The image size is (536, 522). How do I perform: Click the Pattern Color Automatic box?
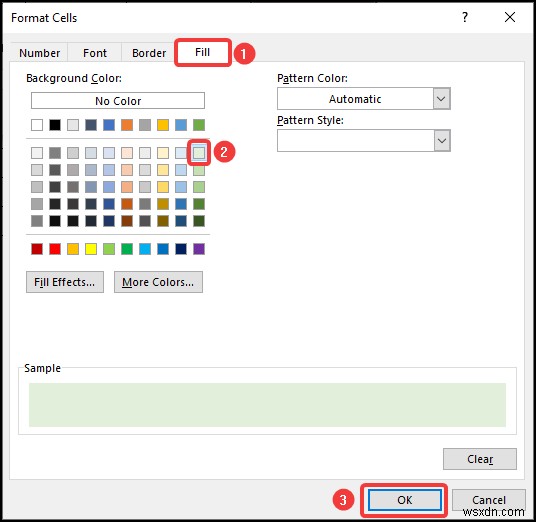355,99
